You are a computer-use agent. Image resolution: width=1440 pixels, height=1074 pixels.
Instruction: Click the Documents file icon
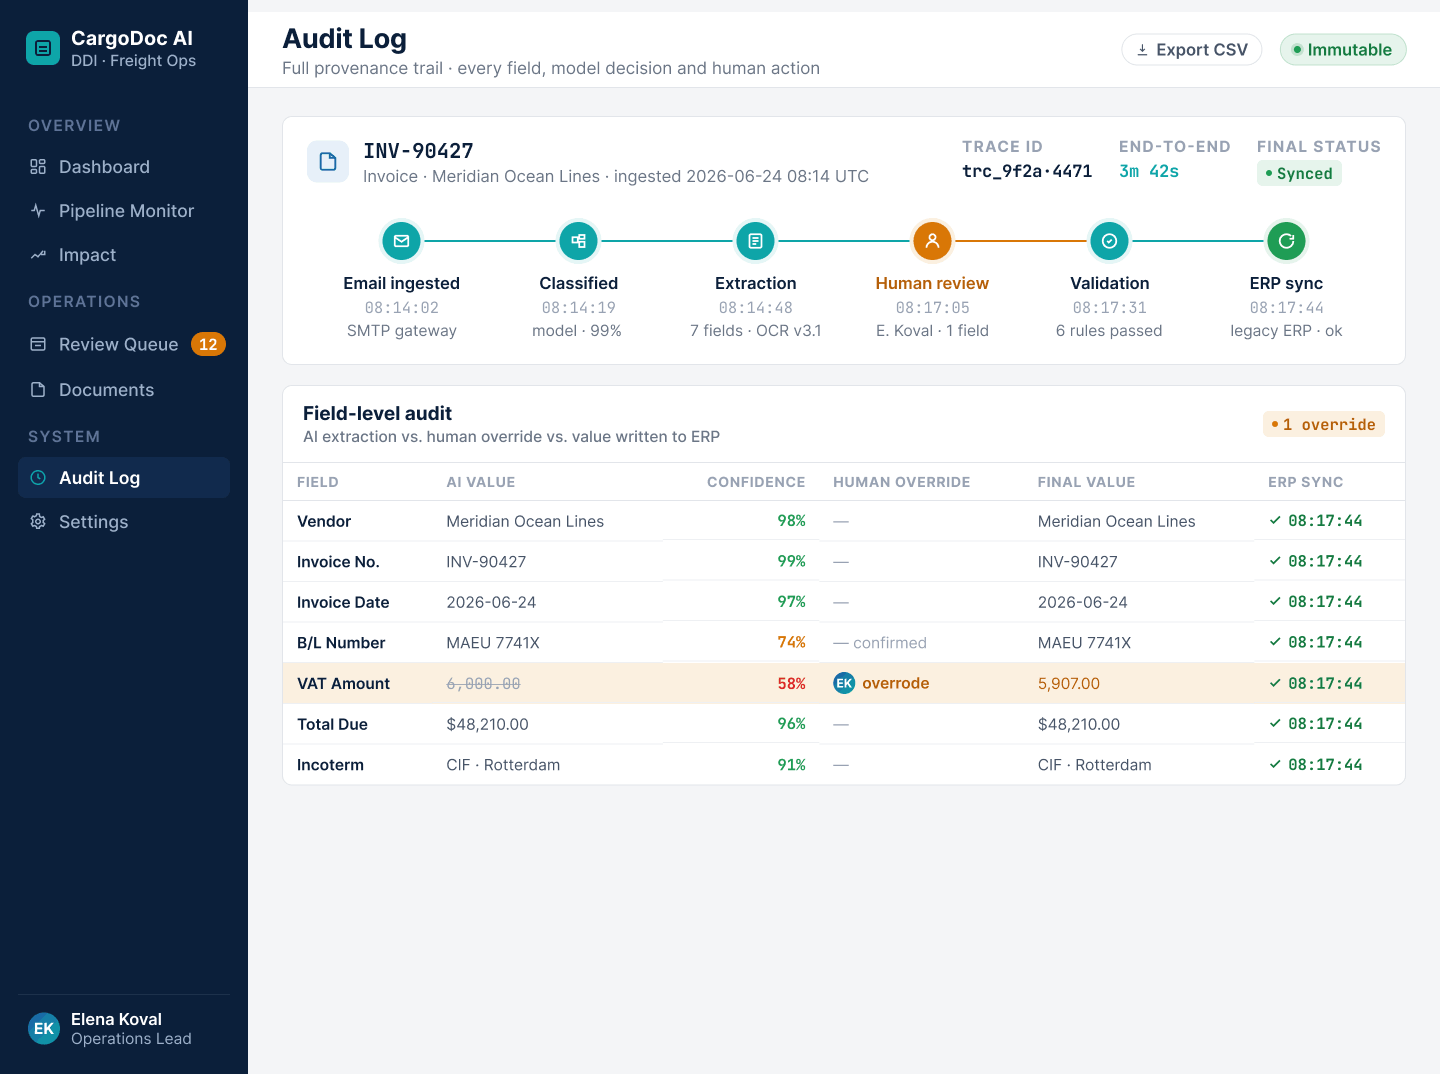pos(38,390)
